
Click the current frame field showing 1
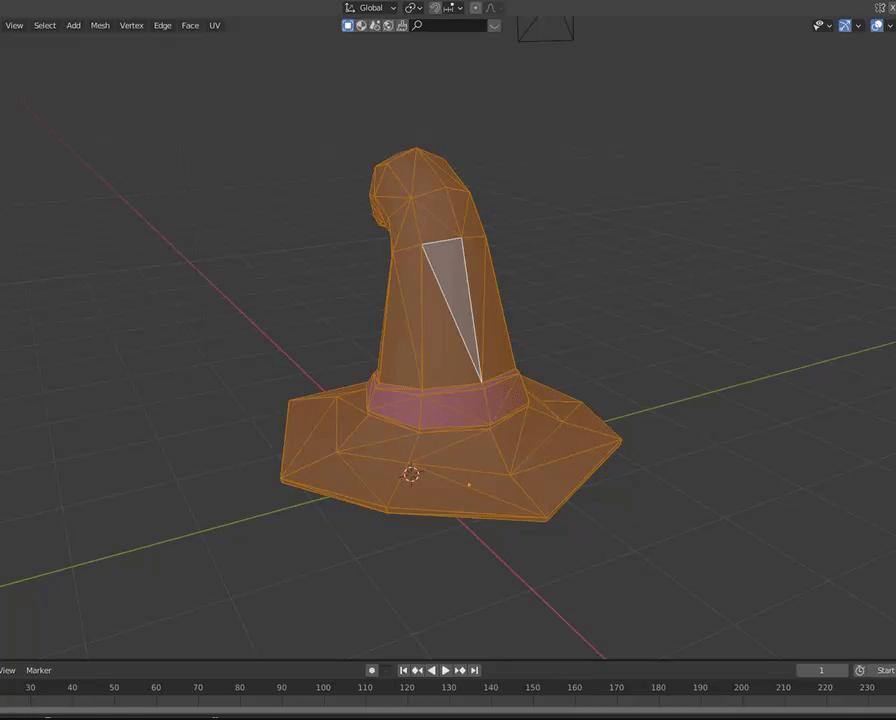tap(822, 670)
